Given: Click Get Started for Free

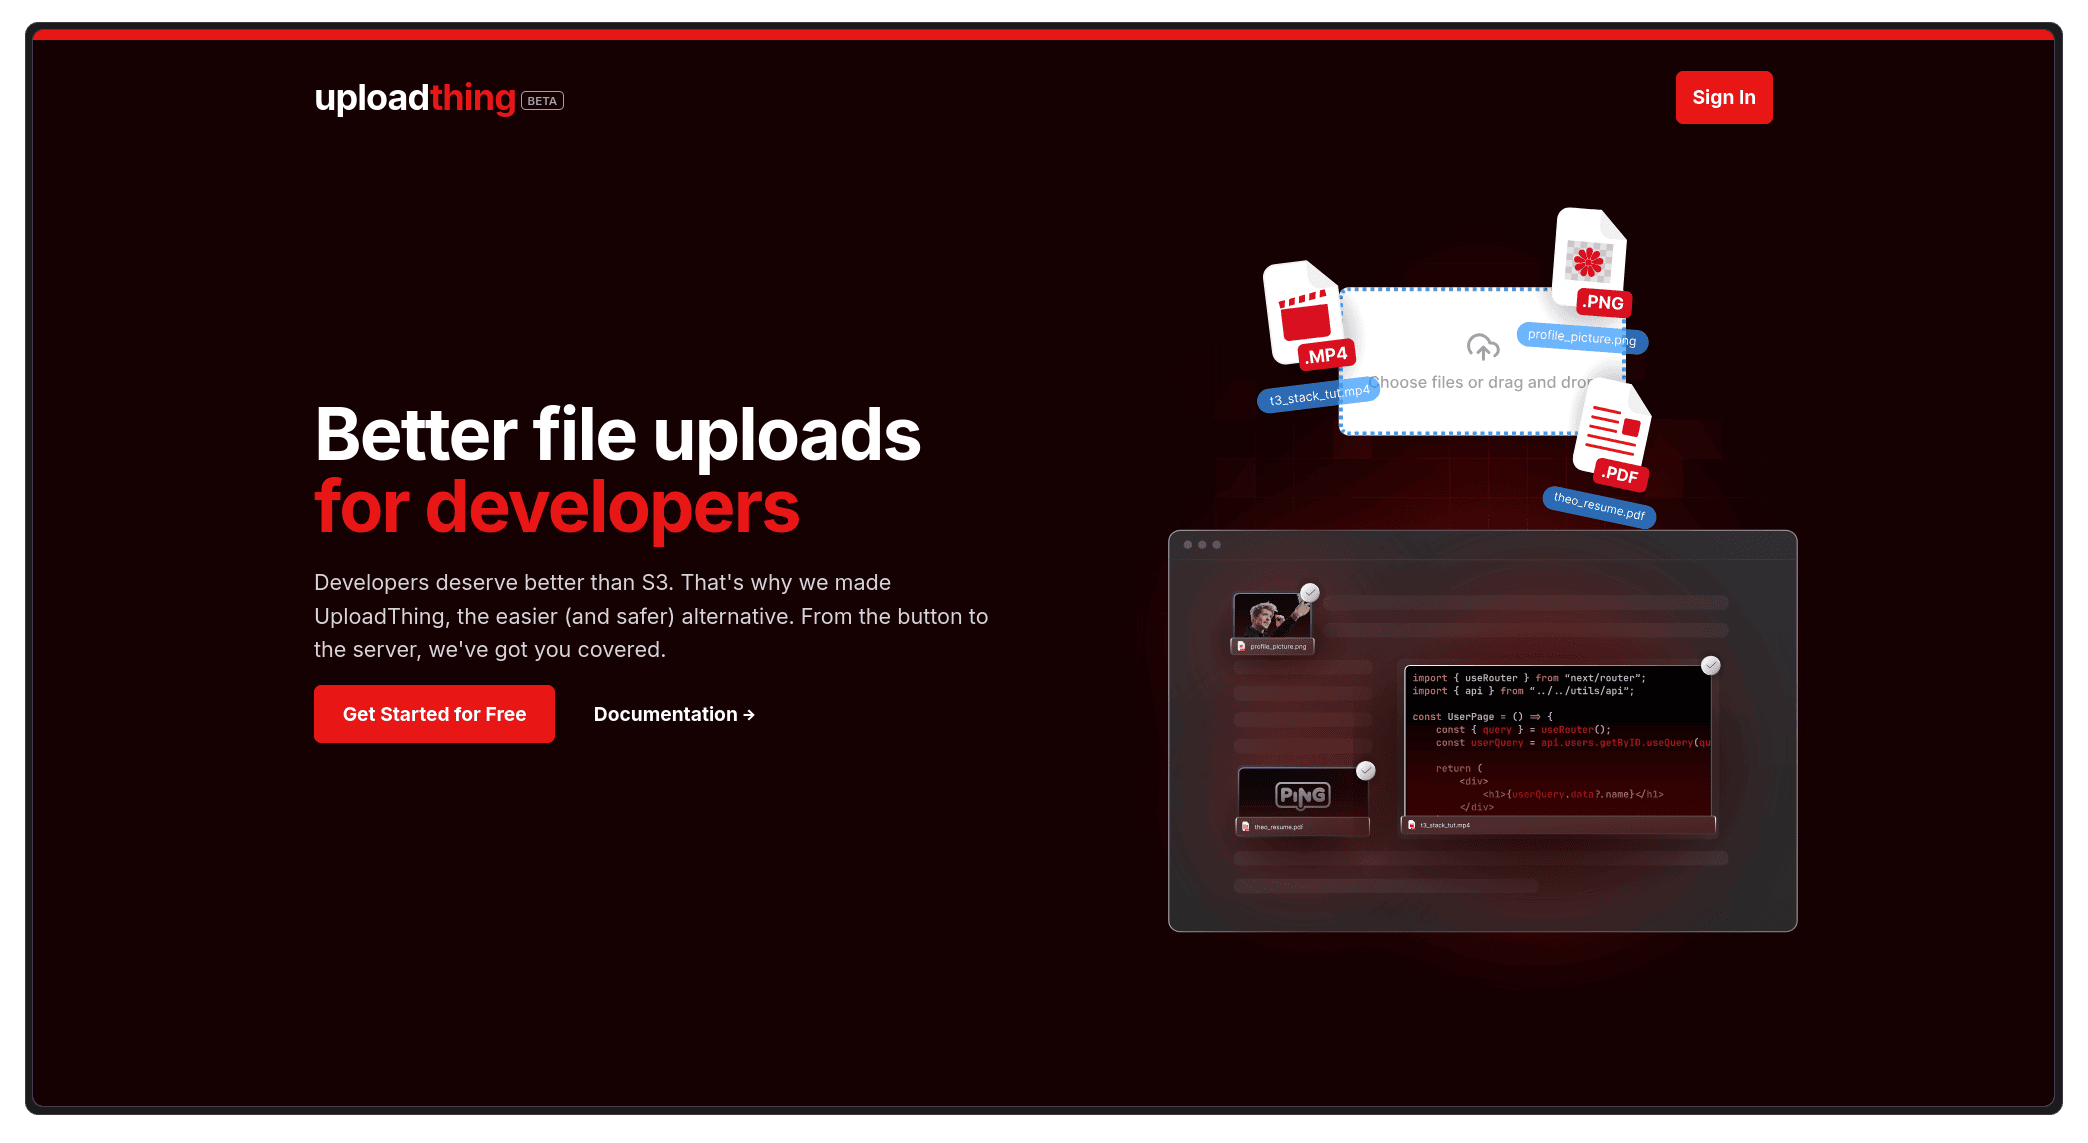Looking at the screenshot, I should click(x=434, y=714).
